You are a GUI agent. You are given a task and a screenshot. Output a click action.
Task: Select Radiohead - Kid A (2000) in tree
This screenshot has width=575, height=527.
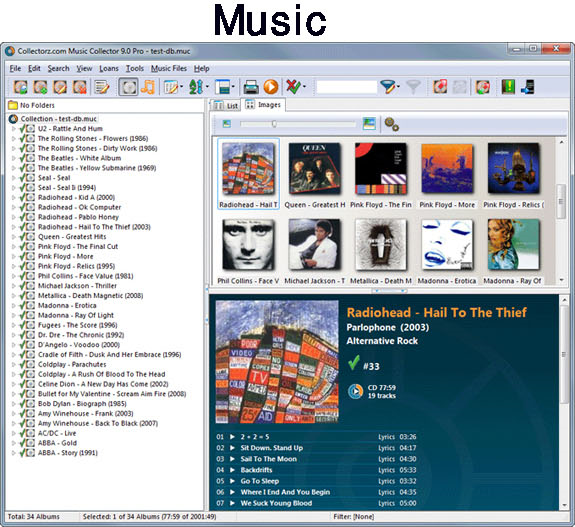76,197
